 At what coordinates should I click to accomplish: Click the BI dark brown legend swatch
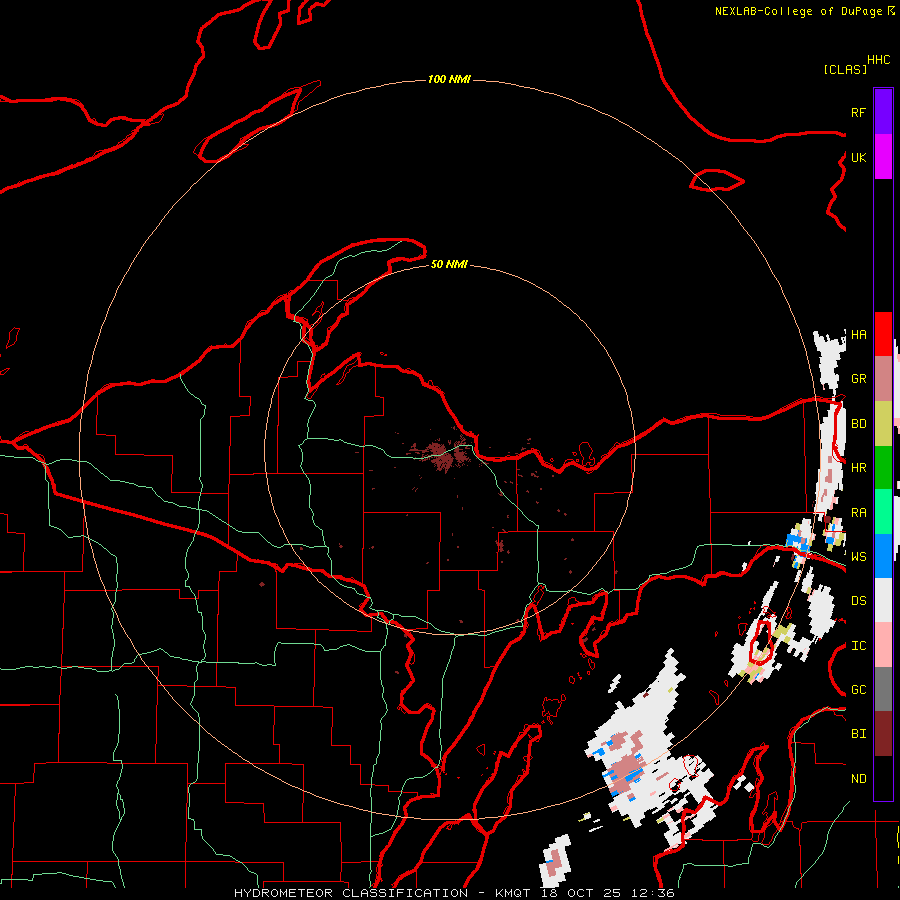pos(883,734)
